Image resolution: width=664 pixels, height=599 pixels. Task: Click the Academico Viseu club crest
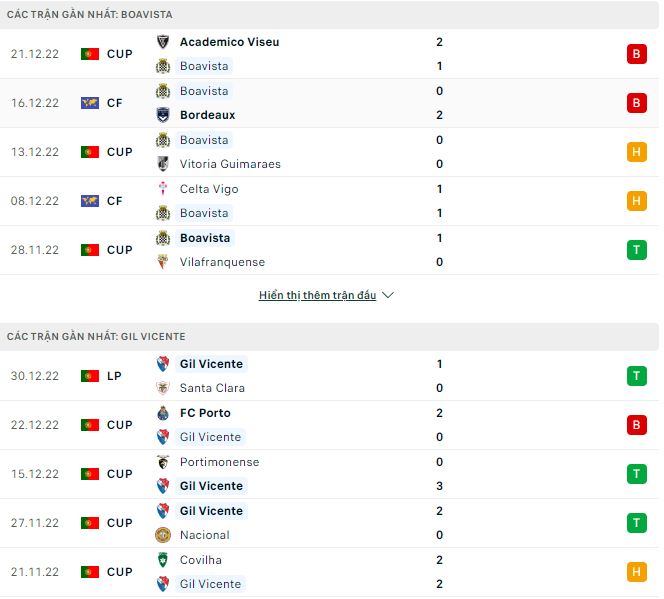[163, 42]
